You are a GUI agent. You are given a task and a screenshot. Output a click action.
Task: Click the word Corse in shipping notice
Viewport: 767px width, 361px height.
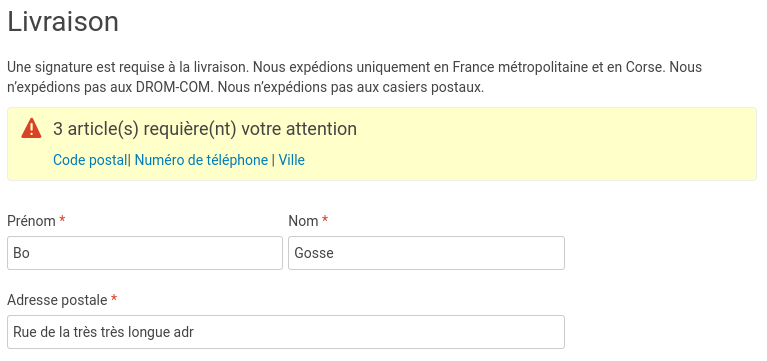(x=645, y=67)
